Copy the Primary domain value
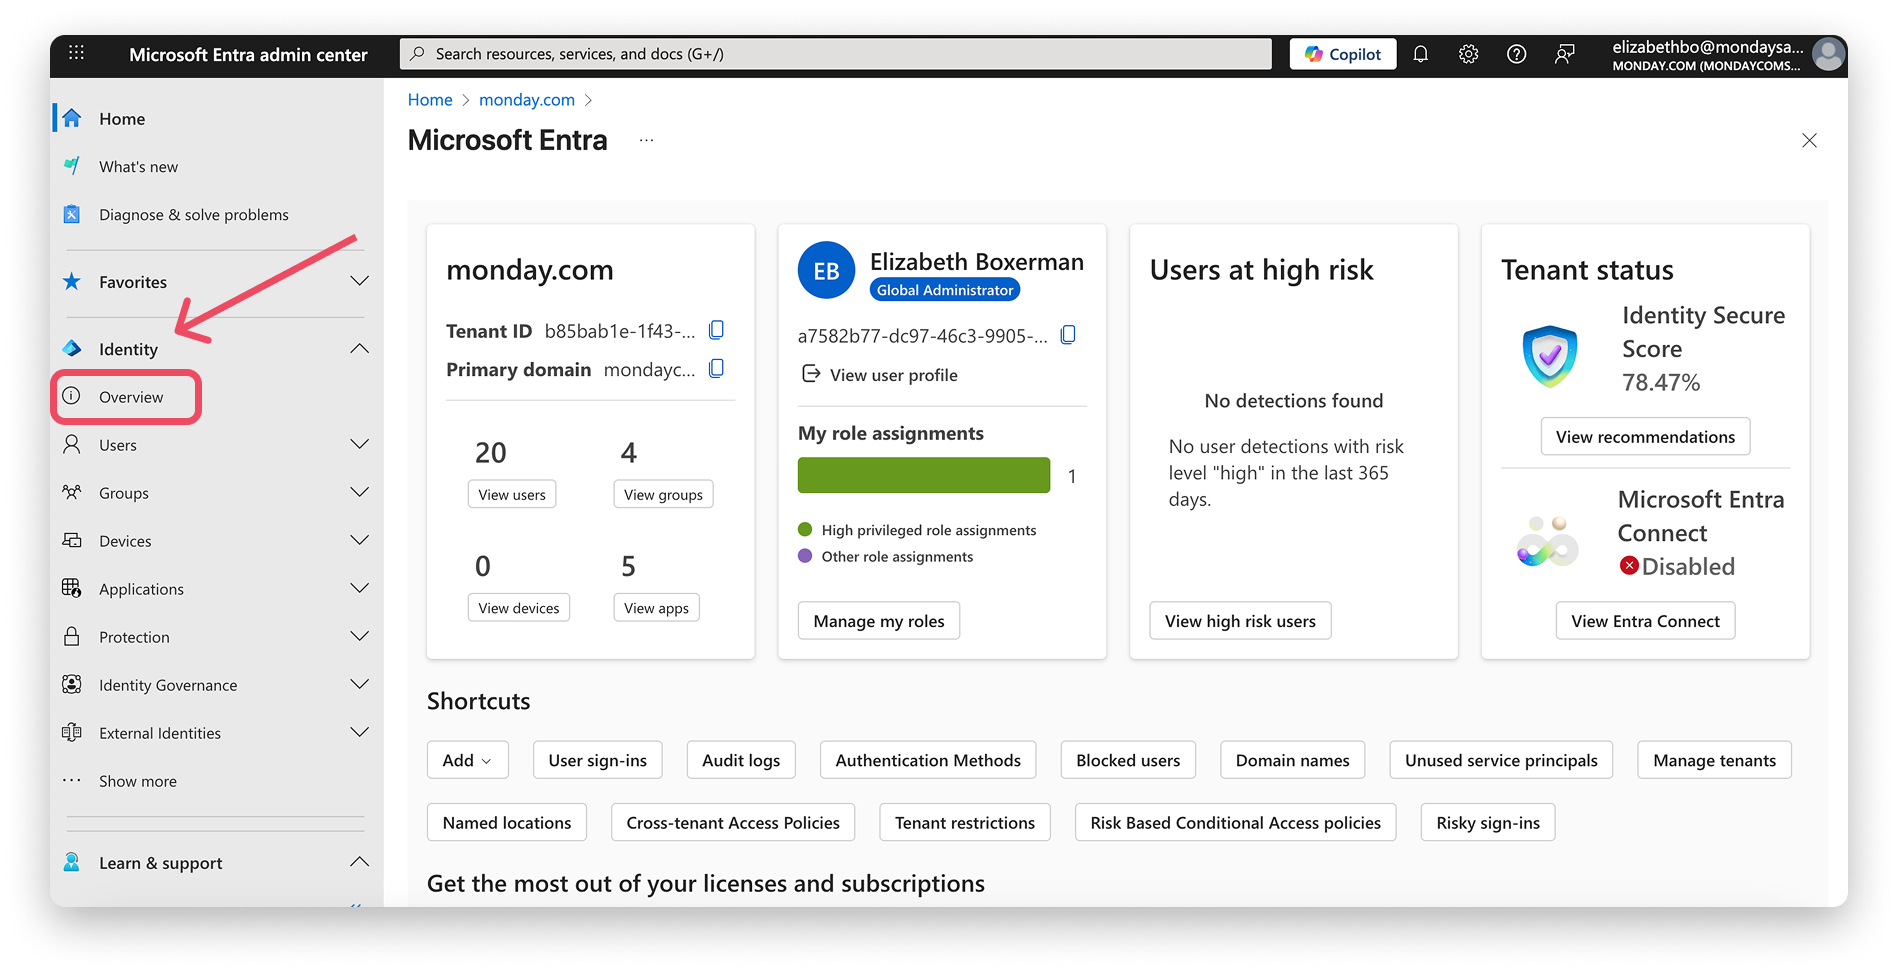This screenshot has height=972, width=1898. point(716,369)
